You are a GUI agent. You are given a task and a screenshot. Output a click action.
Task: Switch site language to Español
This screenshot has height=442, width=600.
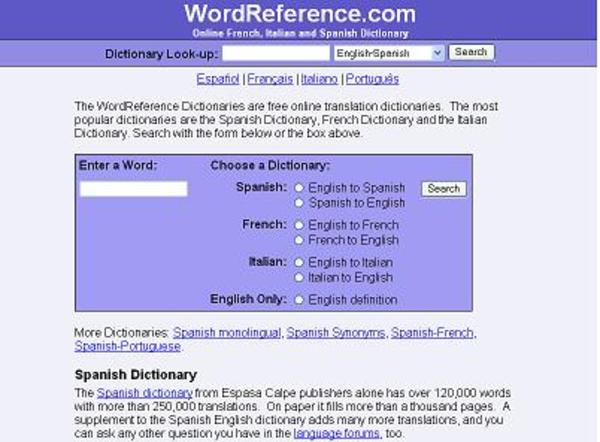[x=217, y=78]
